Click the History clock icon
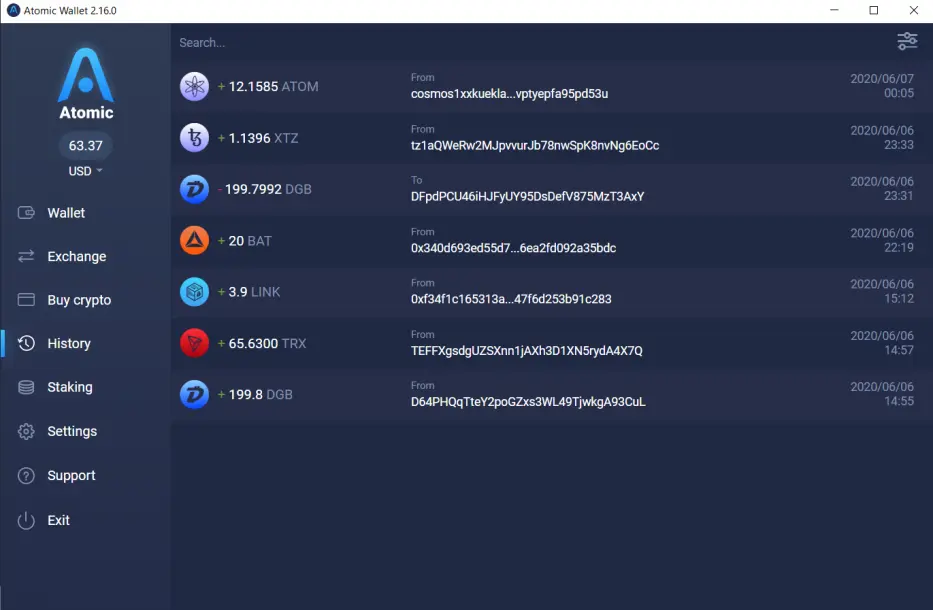The image size is (933, 610). click(26, 343)
